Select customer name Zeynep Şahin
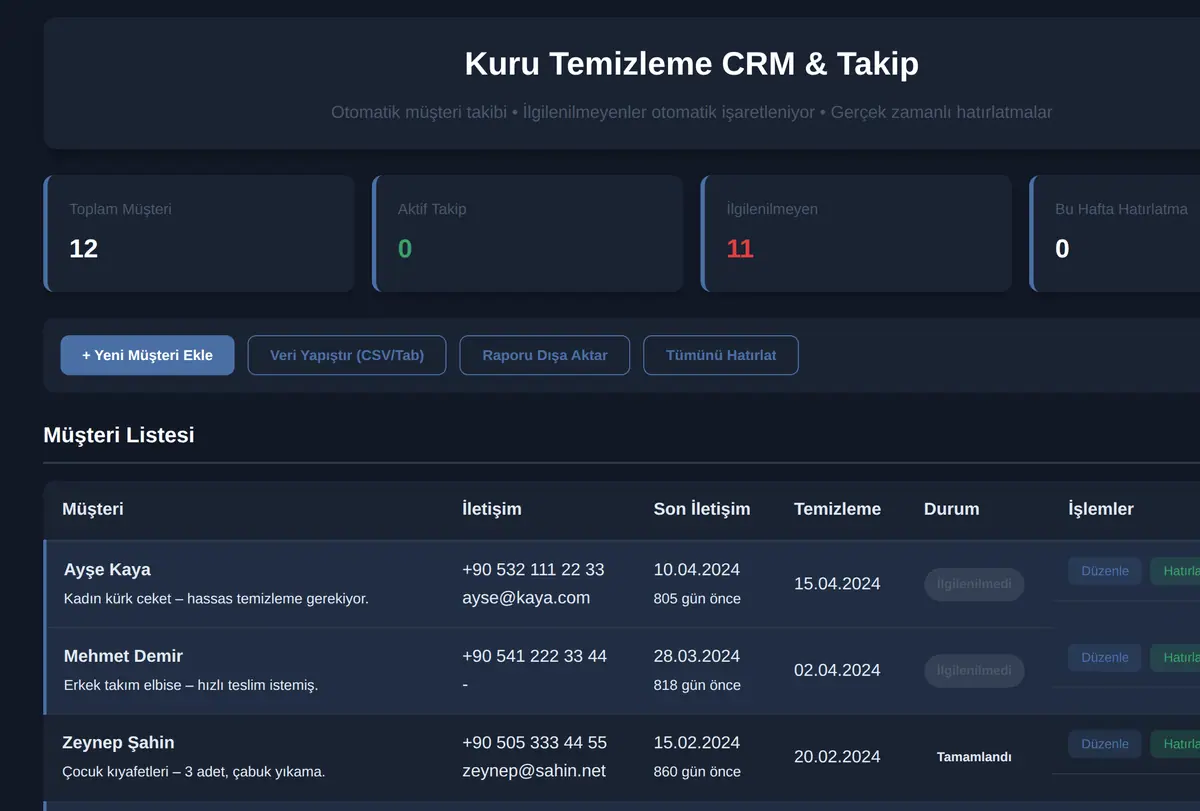This screenshot has width=1200, height=811. [x=118, y=743]
